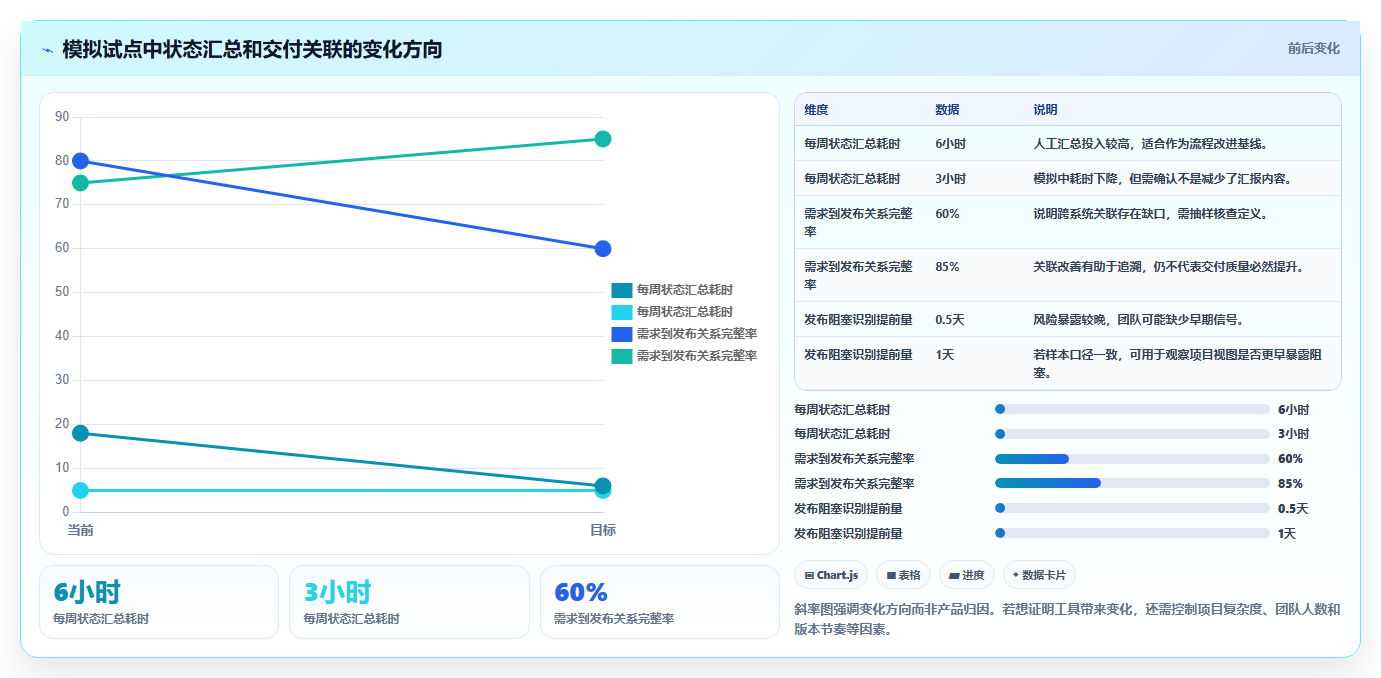Image resolution: width=1381 pixels, height=678 pixels.
Task: Open the 6小时 每周状态汇总耗时 summary card
Action: coord(159,602)
